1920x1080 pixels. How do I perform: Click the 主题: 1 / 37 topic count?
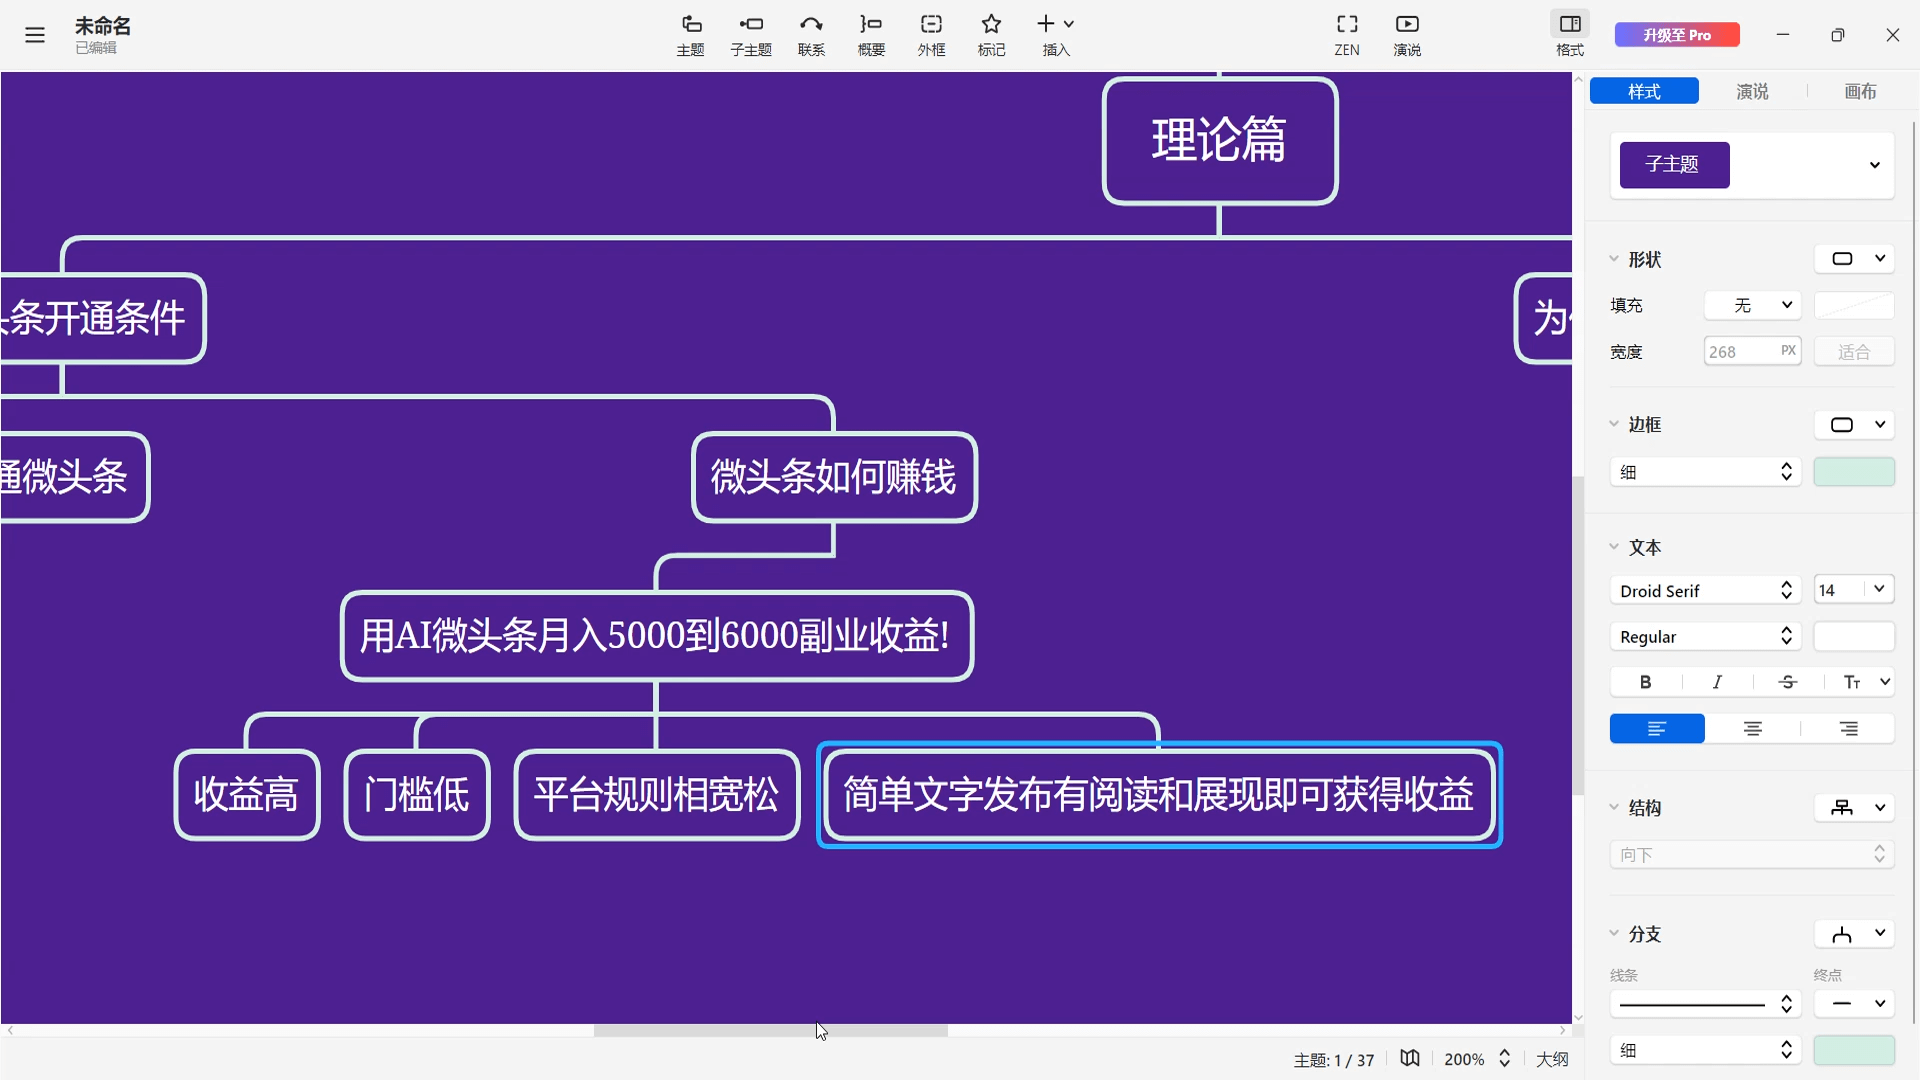coord(1334,1060)
